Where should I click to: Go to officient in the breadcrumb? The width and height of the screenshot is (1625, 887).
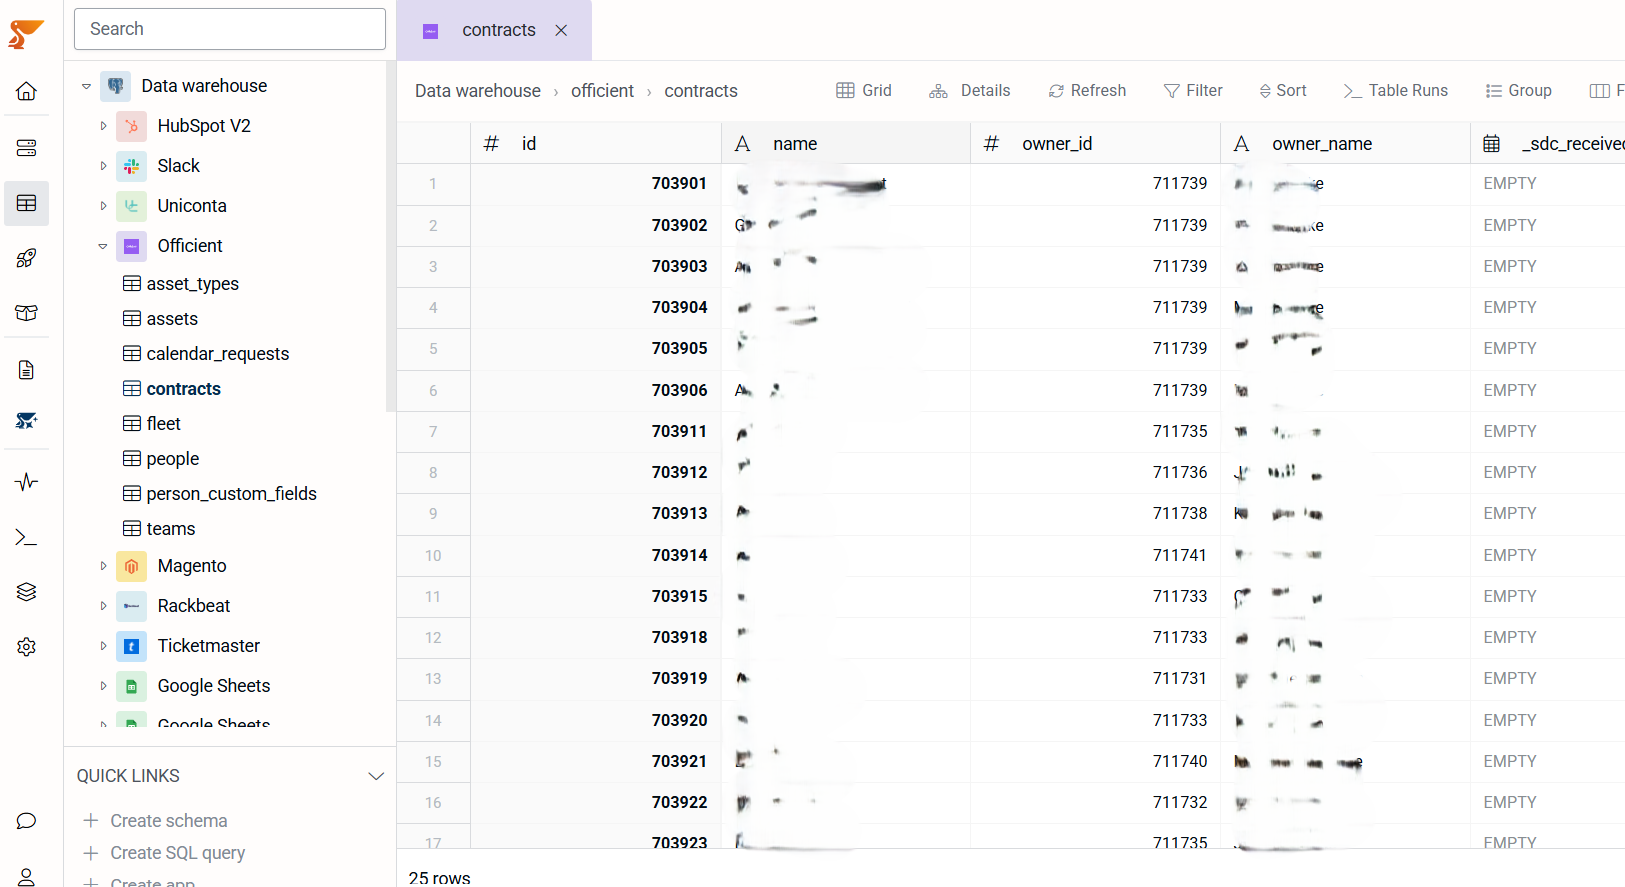[x=602, y=91]
